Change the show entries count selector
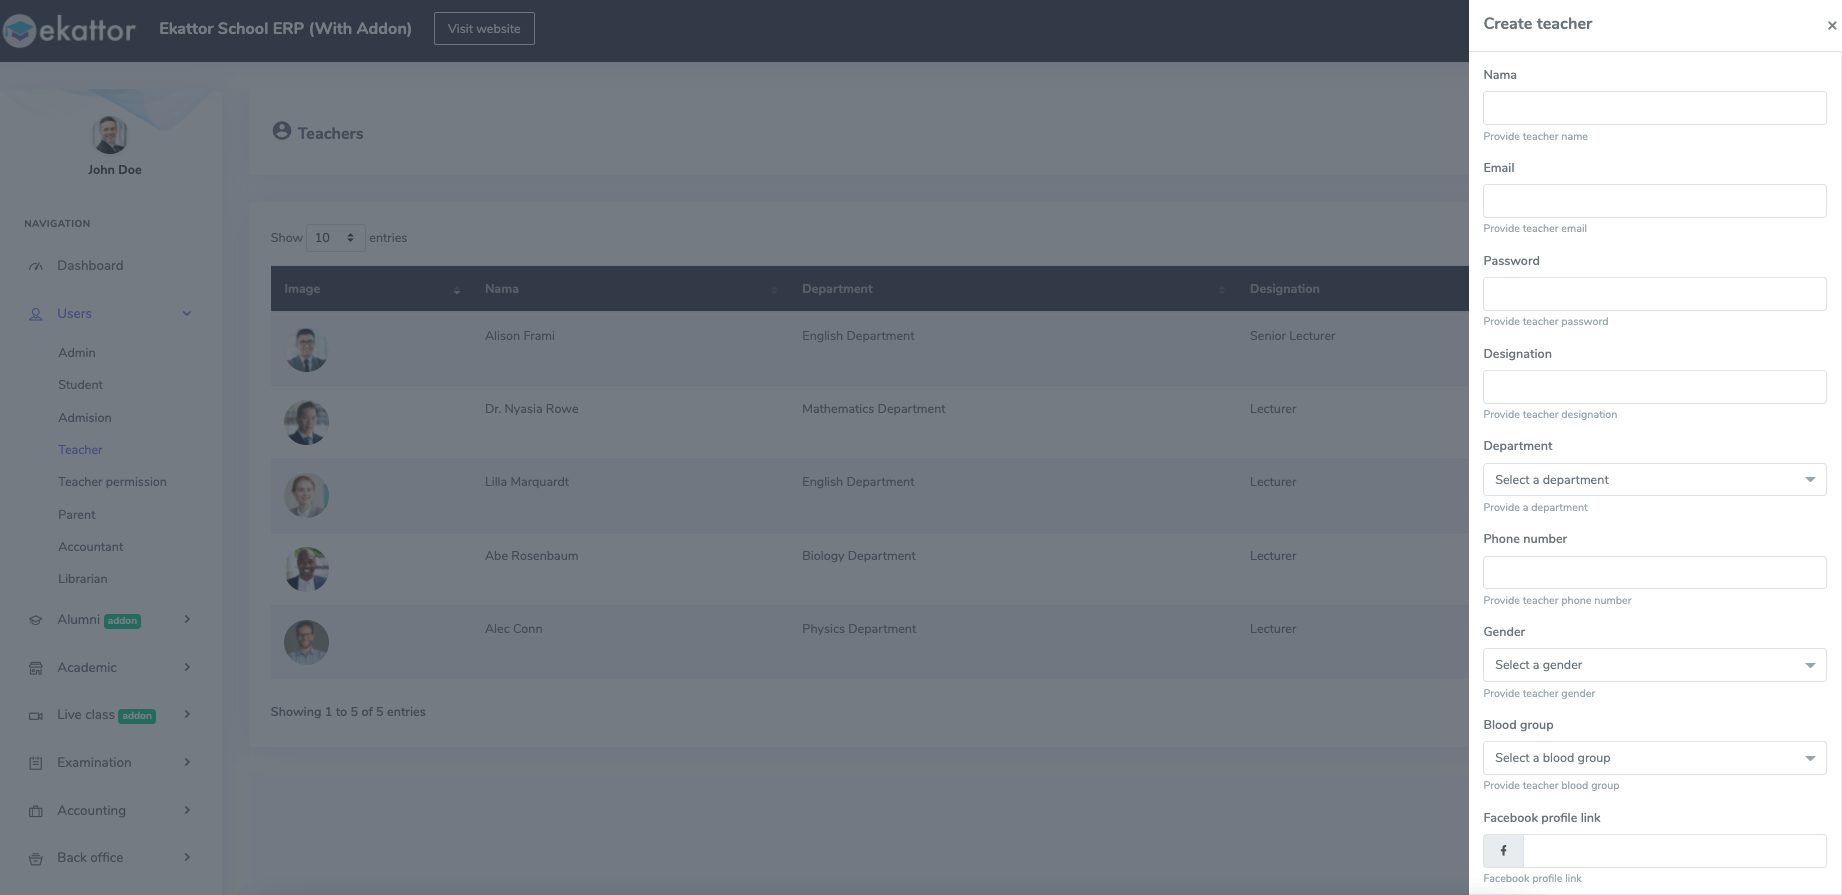 (335, 238)
